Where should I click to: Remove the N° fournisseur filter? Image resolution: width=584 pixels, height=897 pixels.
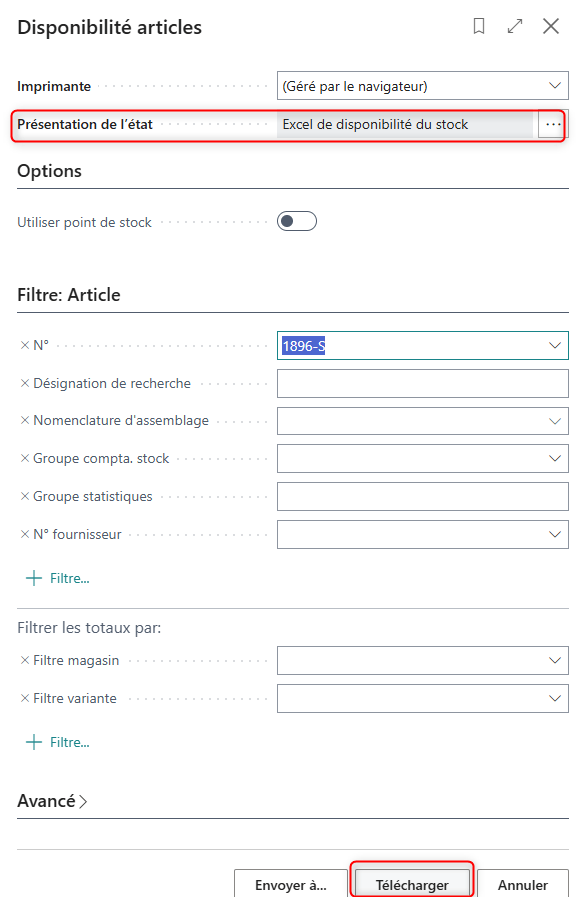(x=25, y=534)
